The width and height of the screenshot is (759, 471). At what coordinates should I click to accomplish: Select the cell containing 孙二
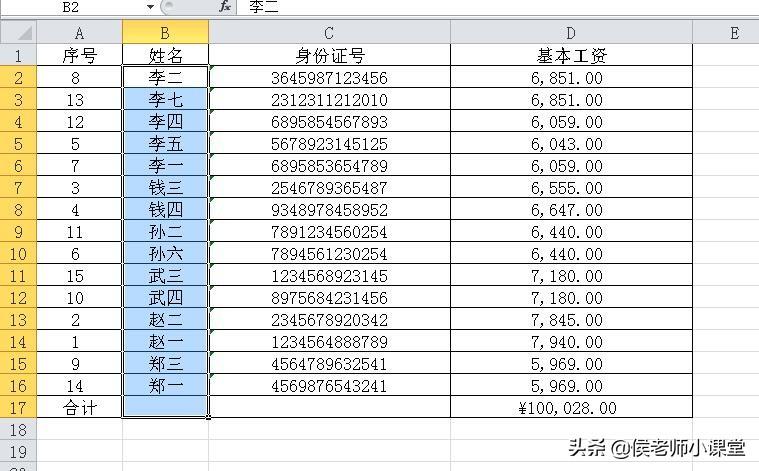click(x=165, y=232)
